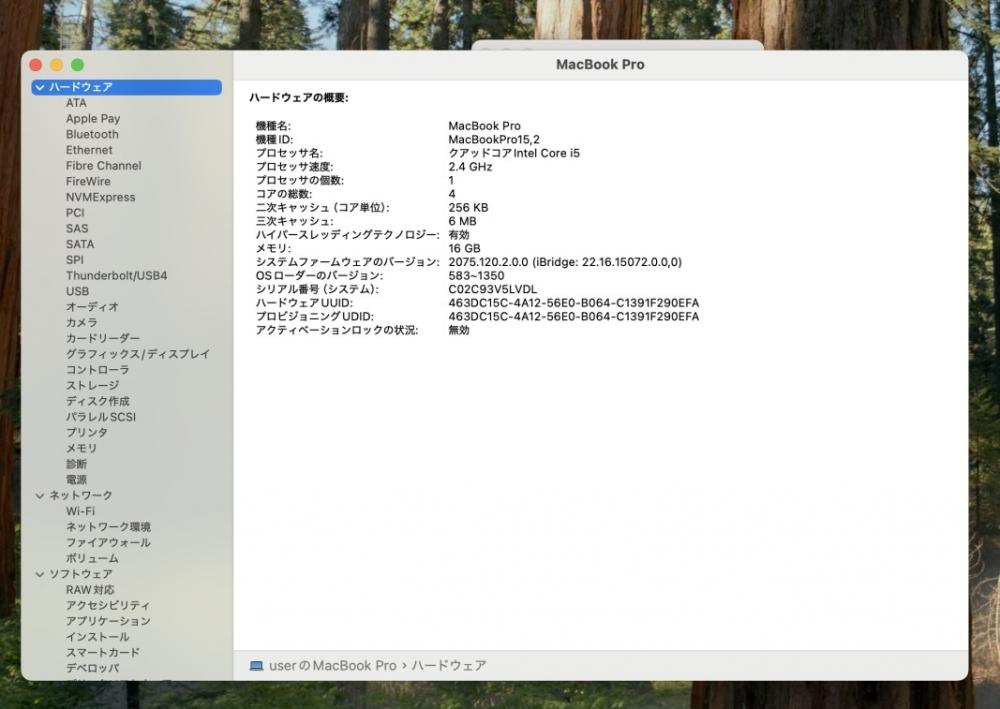The width and height of the screenshot is (1000, 709).
Task: Open RAW対応 in the sidebar
Action: [90, 590]
